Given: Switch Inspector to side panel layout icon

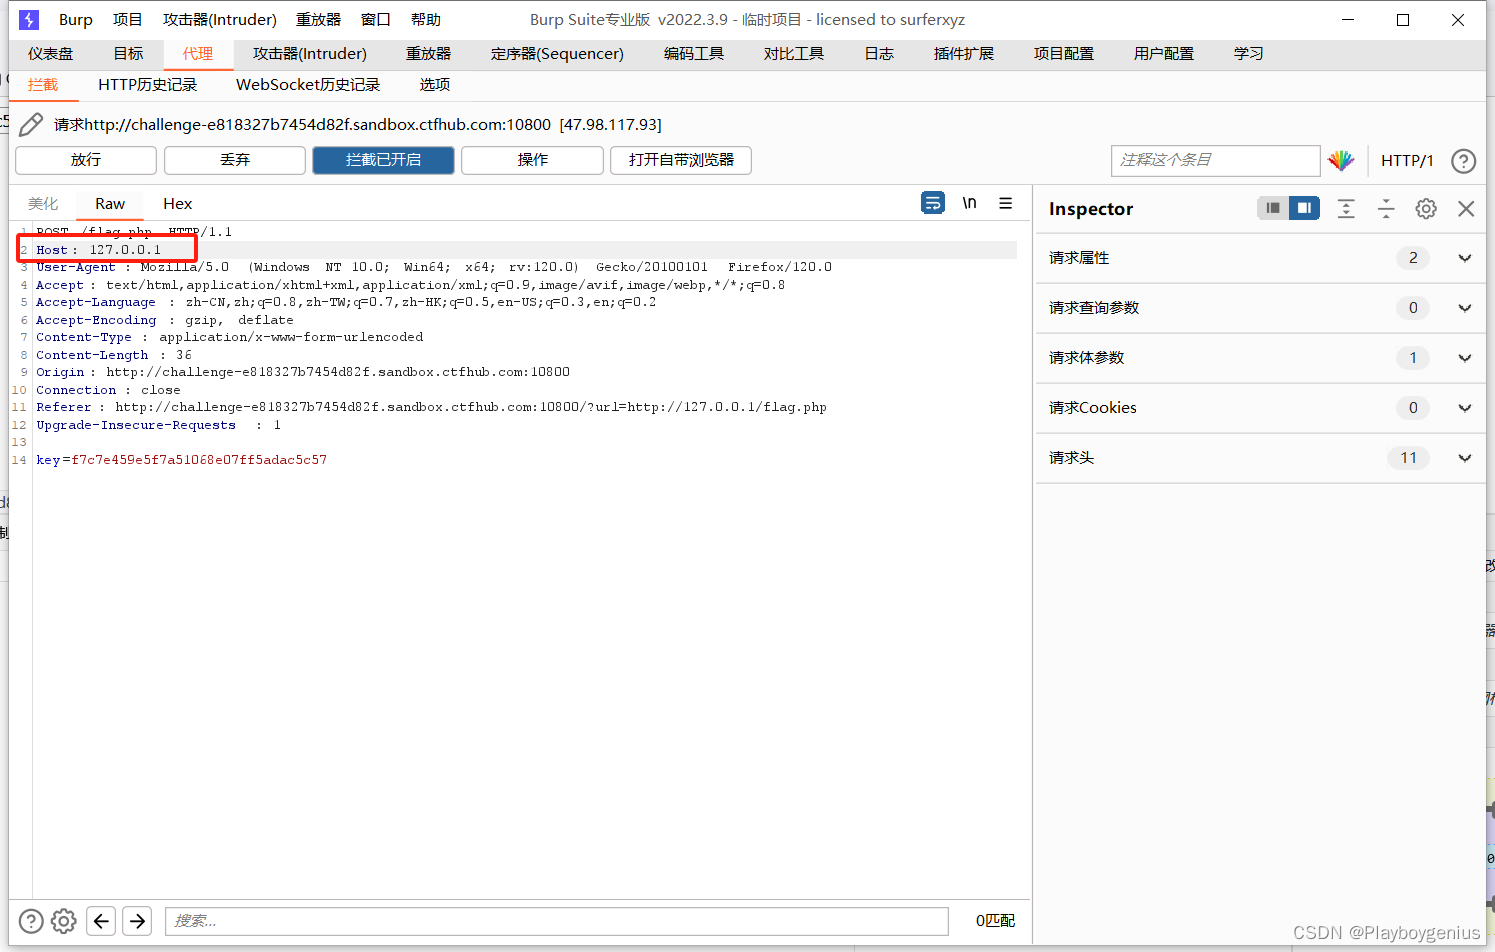Looking at the screenshot, I should 1304,208.
